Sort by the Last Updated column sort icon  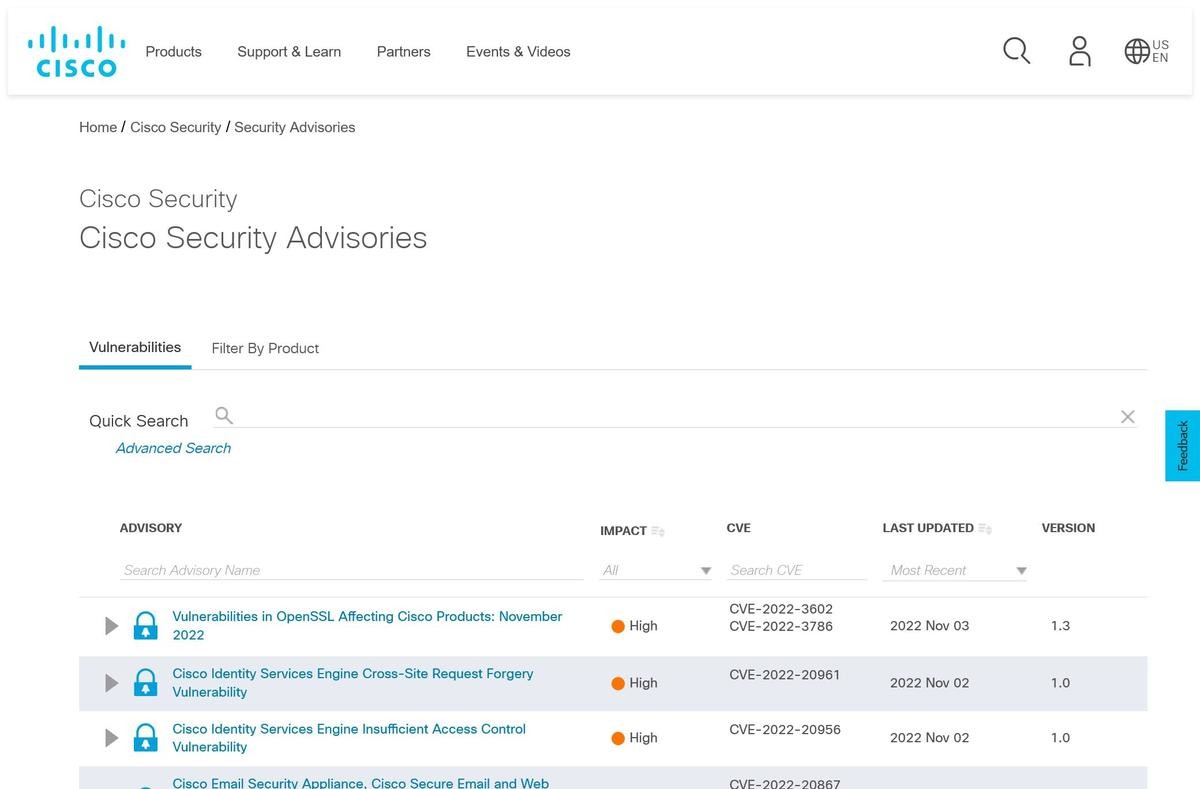coord(985,528)
